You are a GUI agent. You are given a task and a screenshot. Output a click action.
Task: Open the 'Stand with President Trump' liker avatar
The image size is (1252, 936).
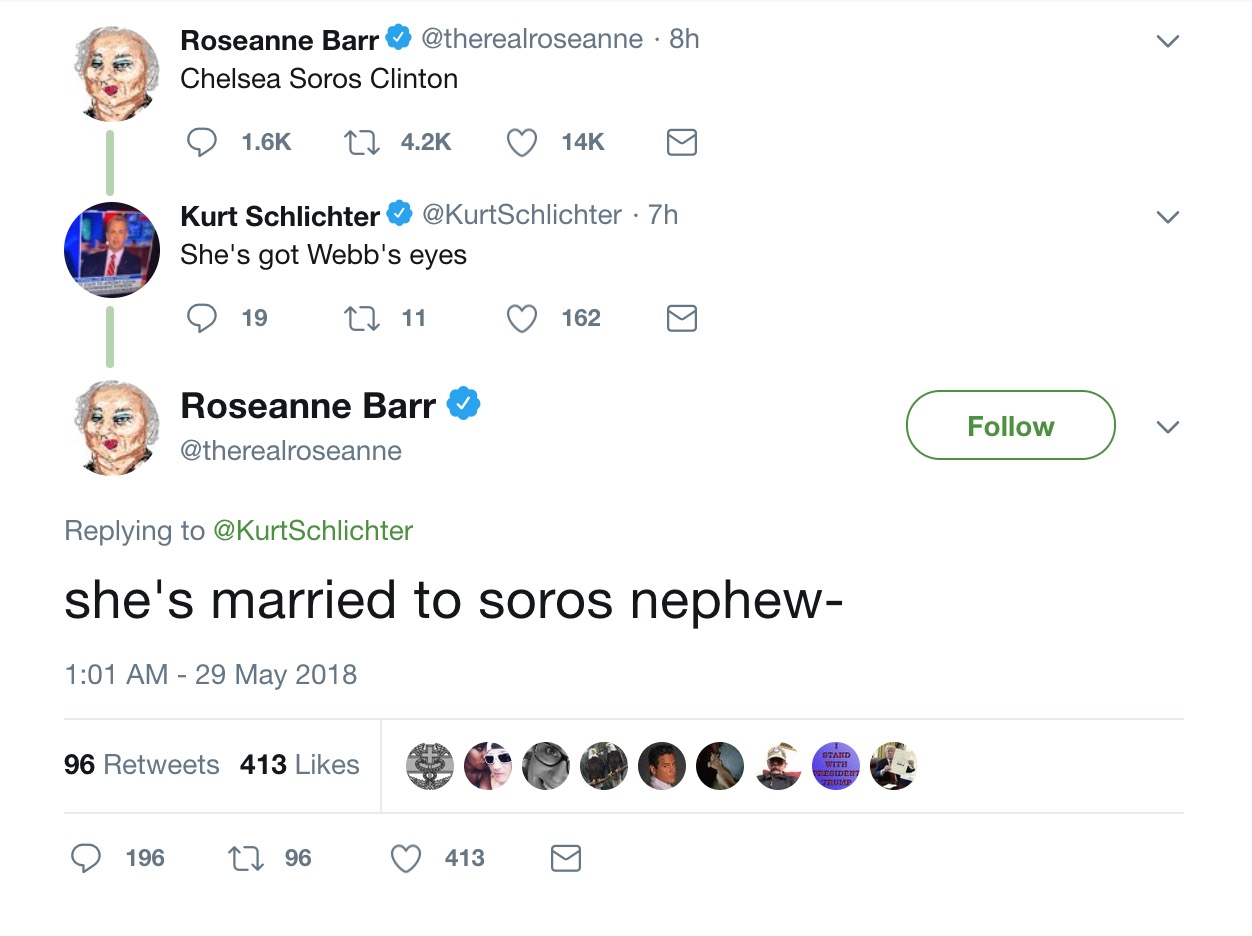click(x=836, y=766)
